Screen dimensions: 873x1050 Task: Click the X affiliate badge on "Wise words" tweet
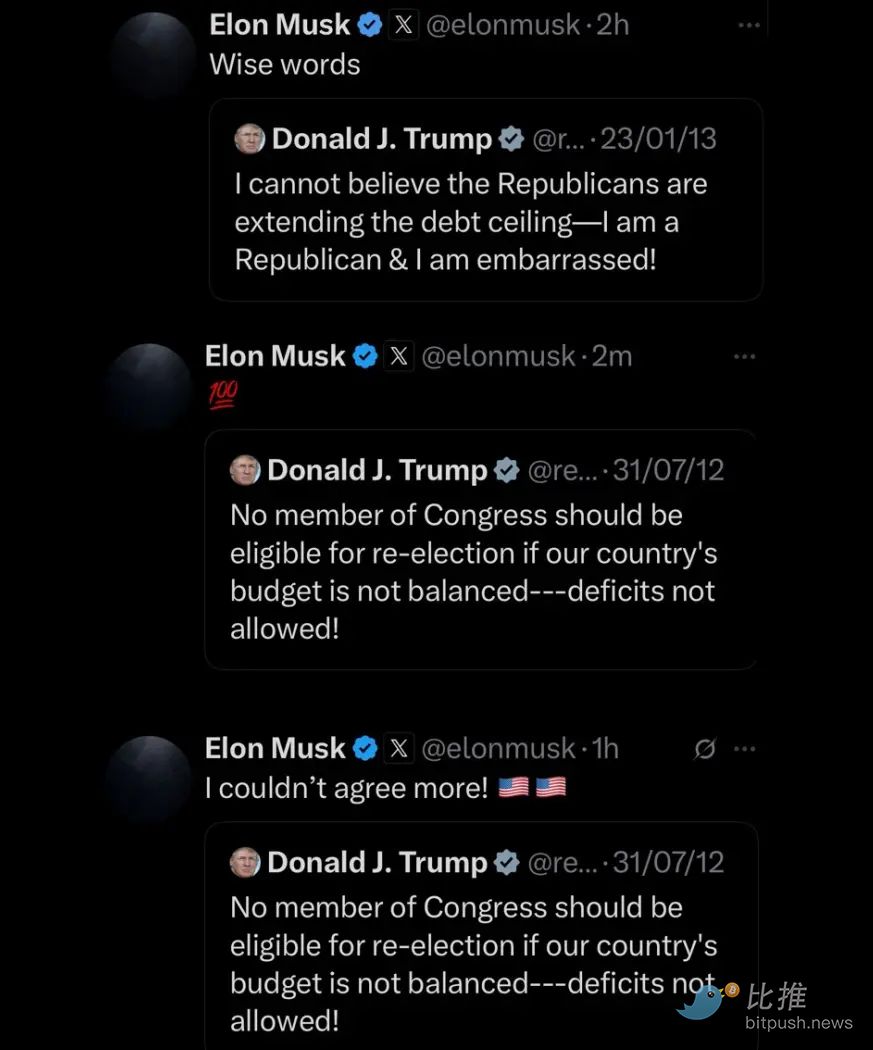coord(403,25)
